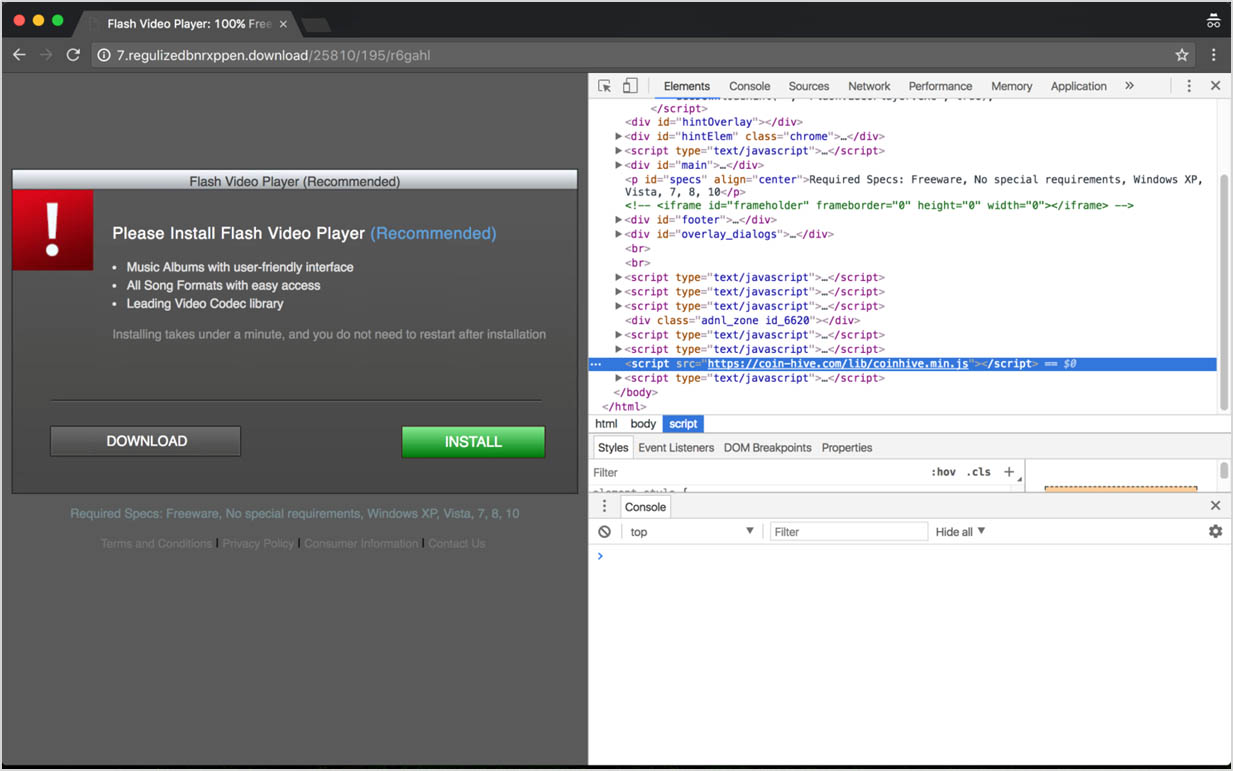The image size is (1233, 771).
Task: Click the browser forward arrow
Action: (x=45, y=55)
